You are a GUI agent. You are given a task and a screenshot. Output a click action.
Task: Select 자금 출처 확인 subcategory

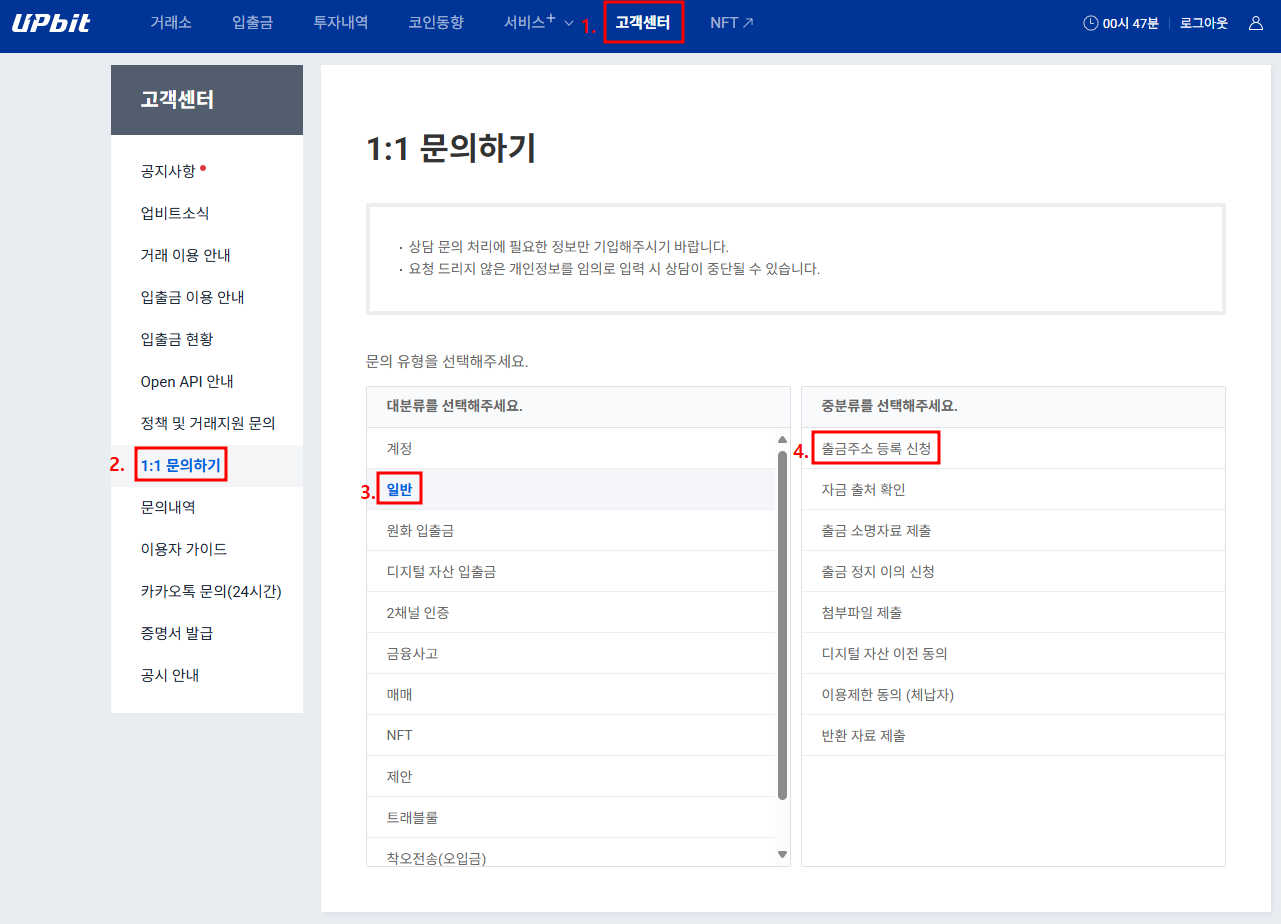(866, 489)
